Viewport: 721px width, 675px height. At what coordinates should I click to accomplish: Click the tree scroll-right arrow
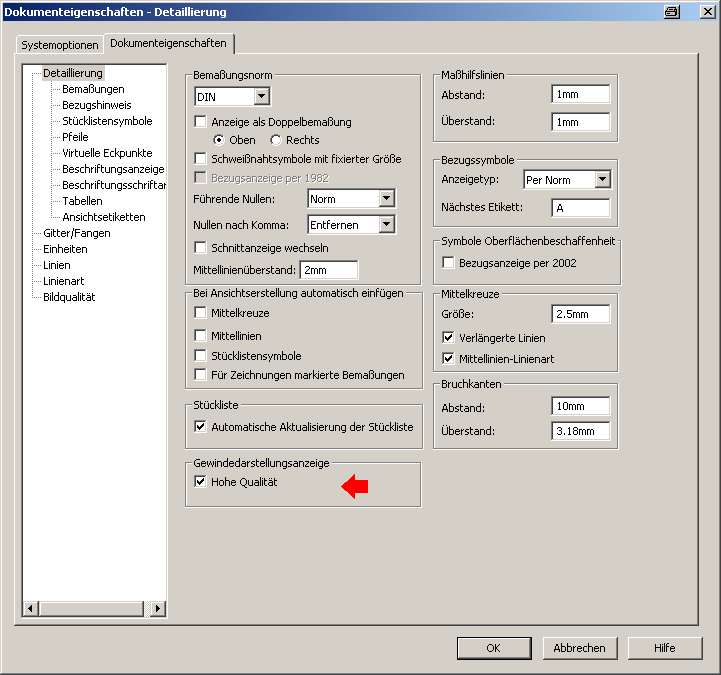158,609
